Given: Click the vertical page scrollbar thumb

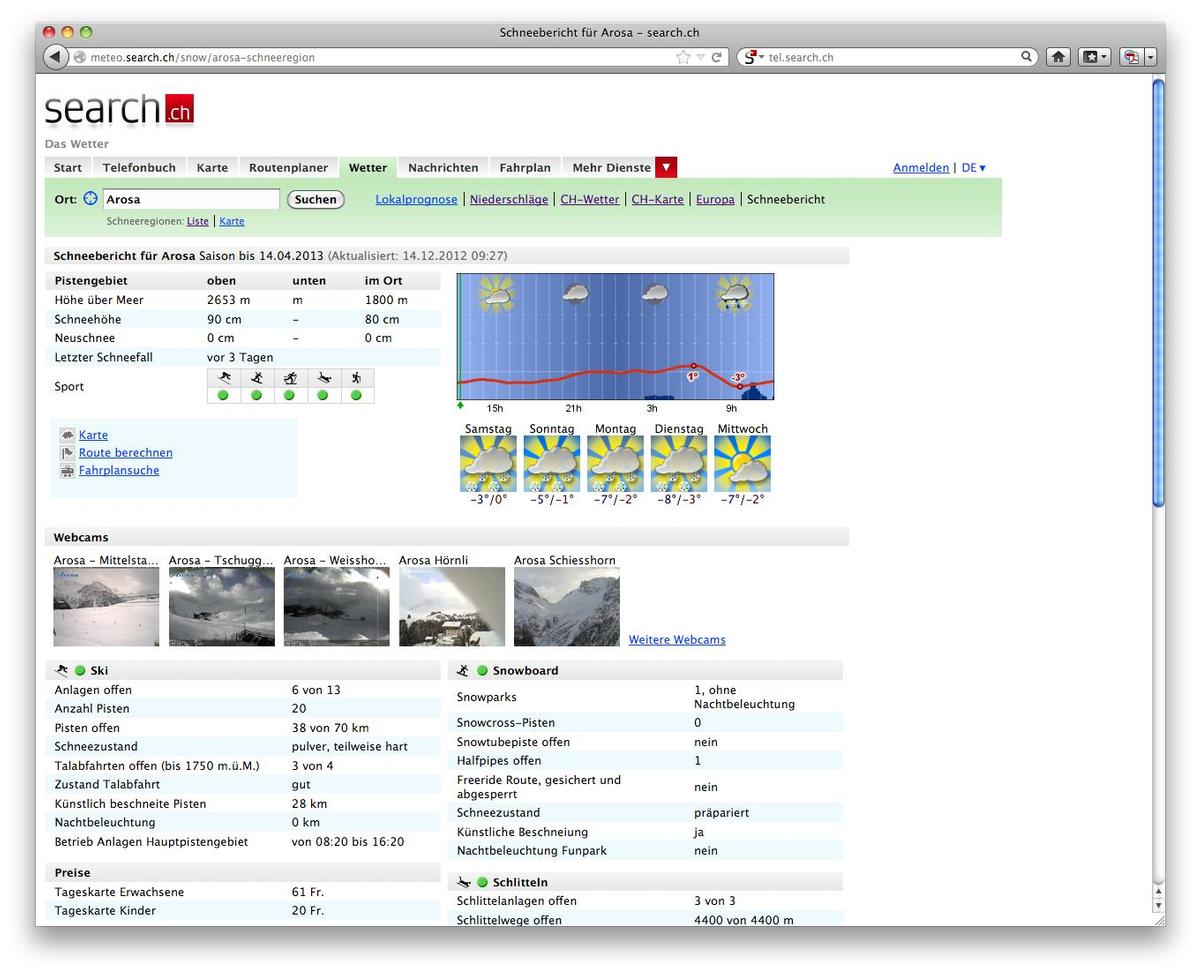Looking at the screenshot, I should [x=1158, y=293].
